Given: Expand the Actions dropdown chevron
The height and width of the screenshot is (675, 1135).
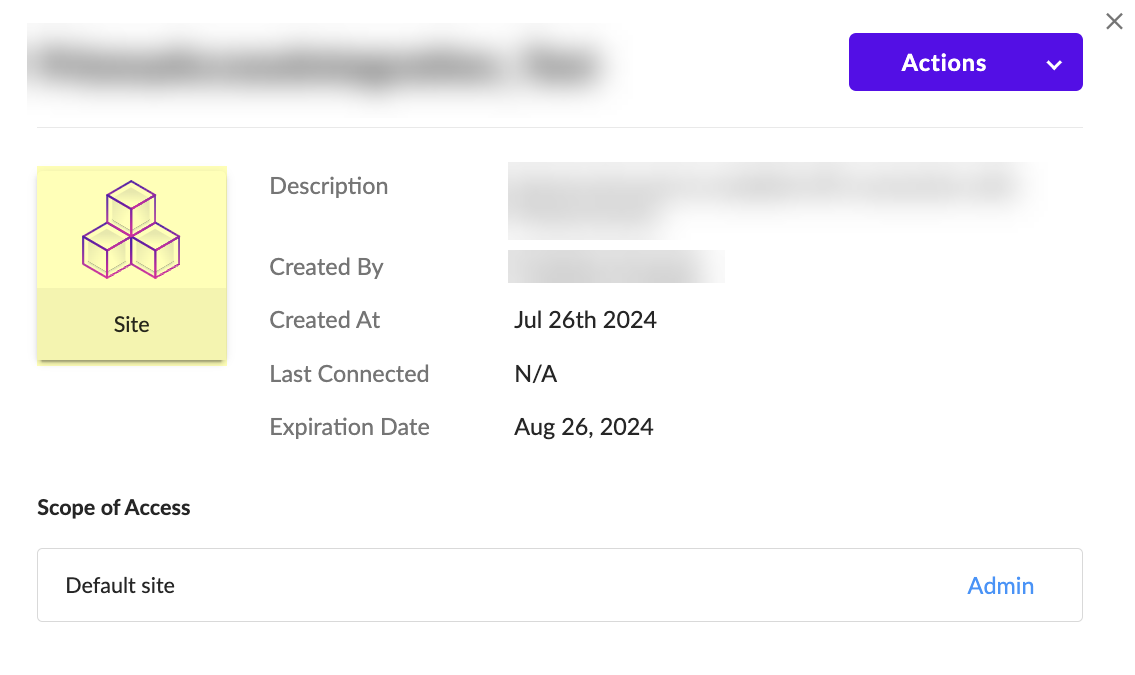Looking at the screenshot, I should click(x=1053, y=64).
